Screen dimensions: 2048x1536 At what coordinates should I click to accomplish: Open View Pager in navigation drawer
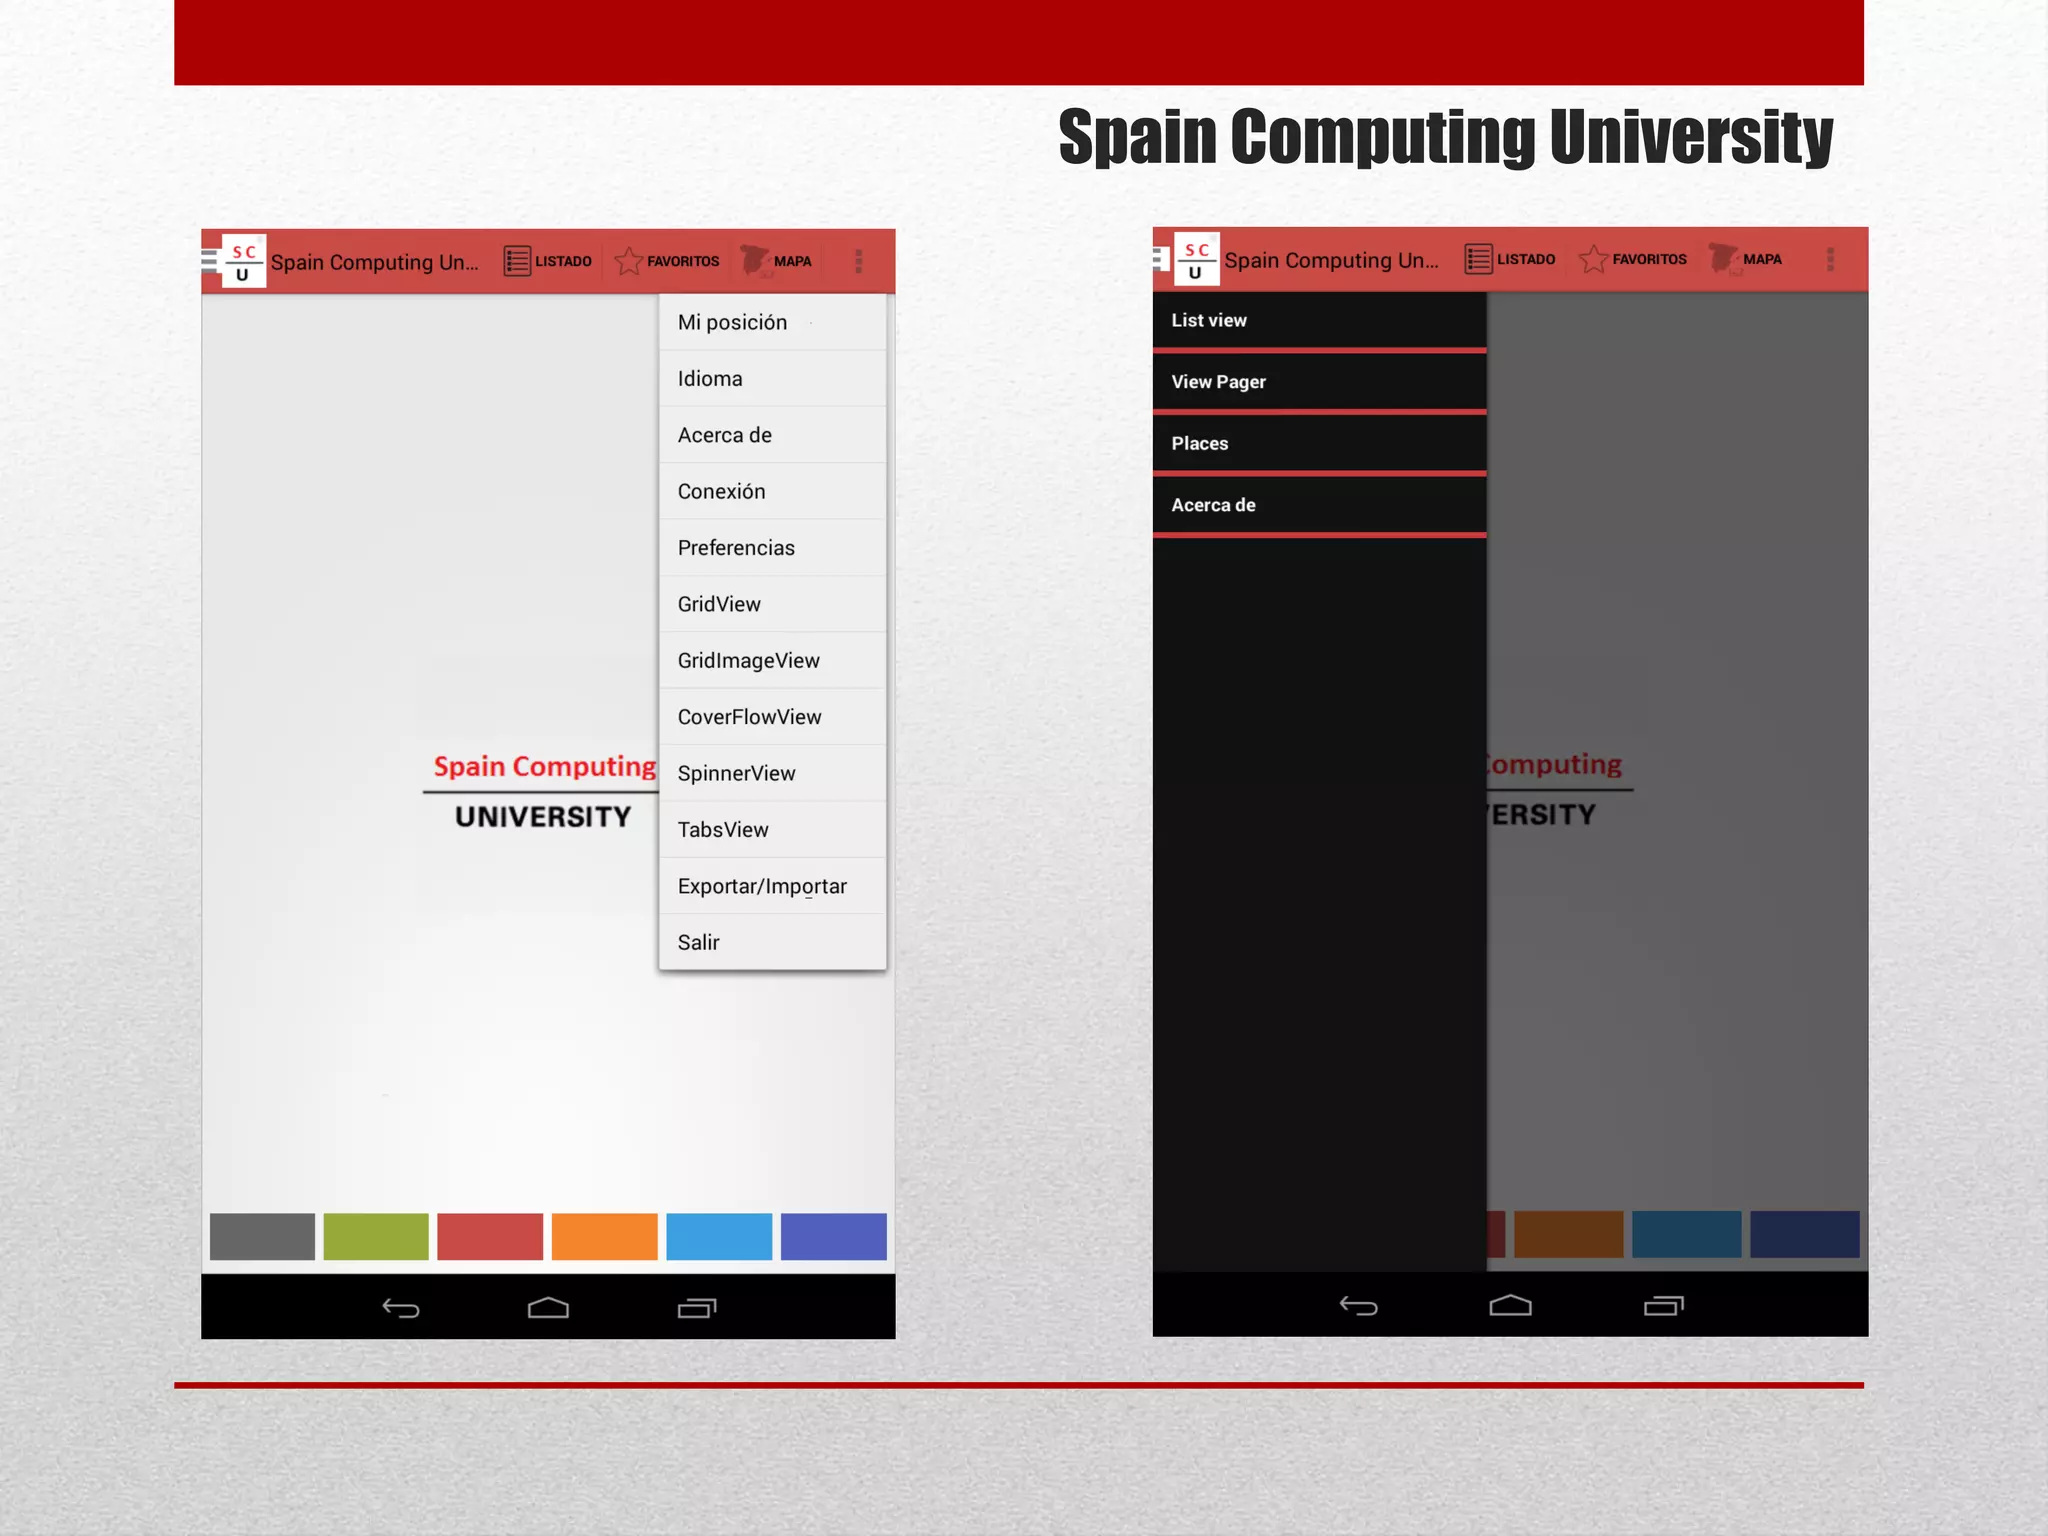(1319, 382)
